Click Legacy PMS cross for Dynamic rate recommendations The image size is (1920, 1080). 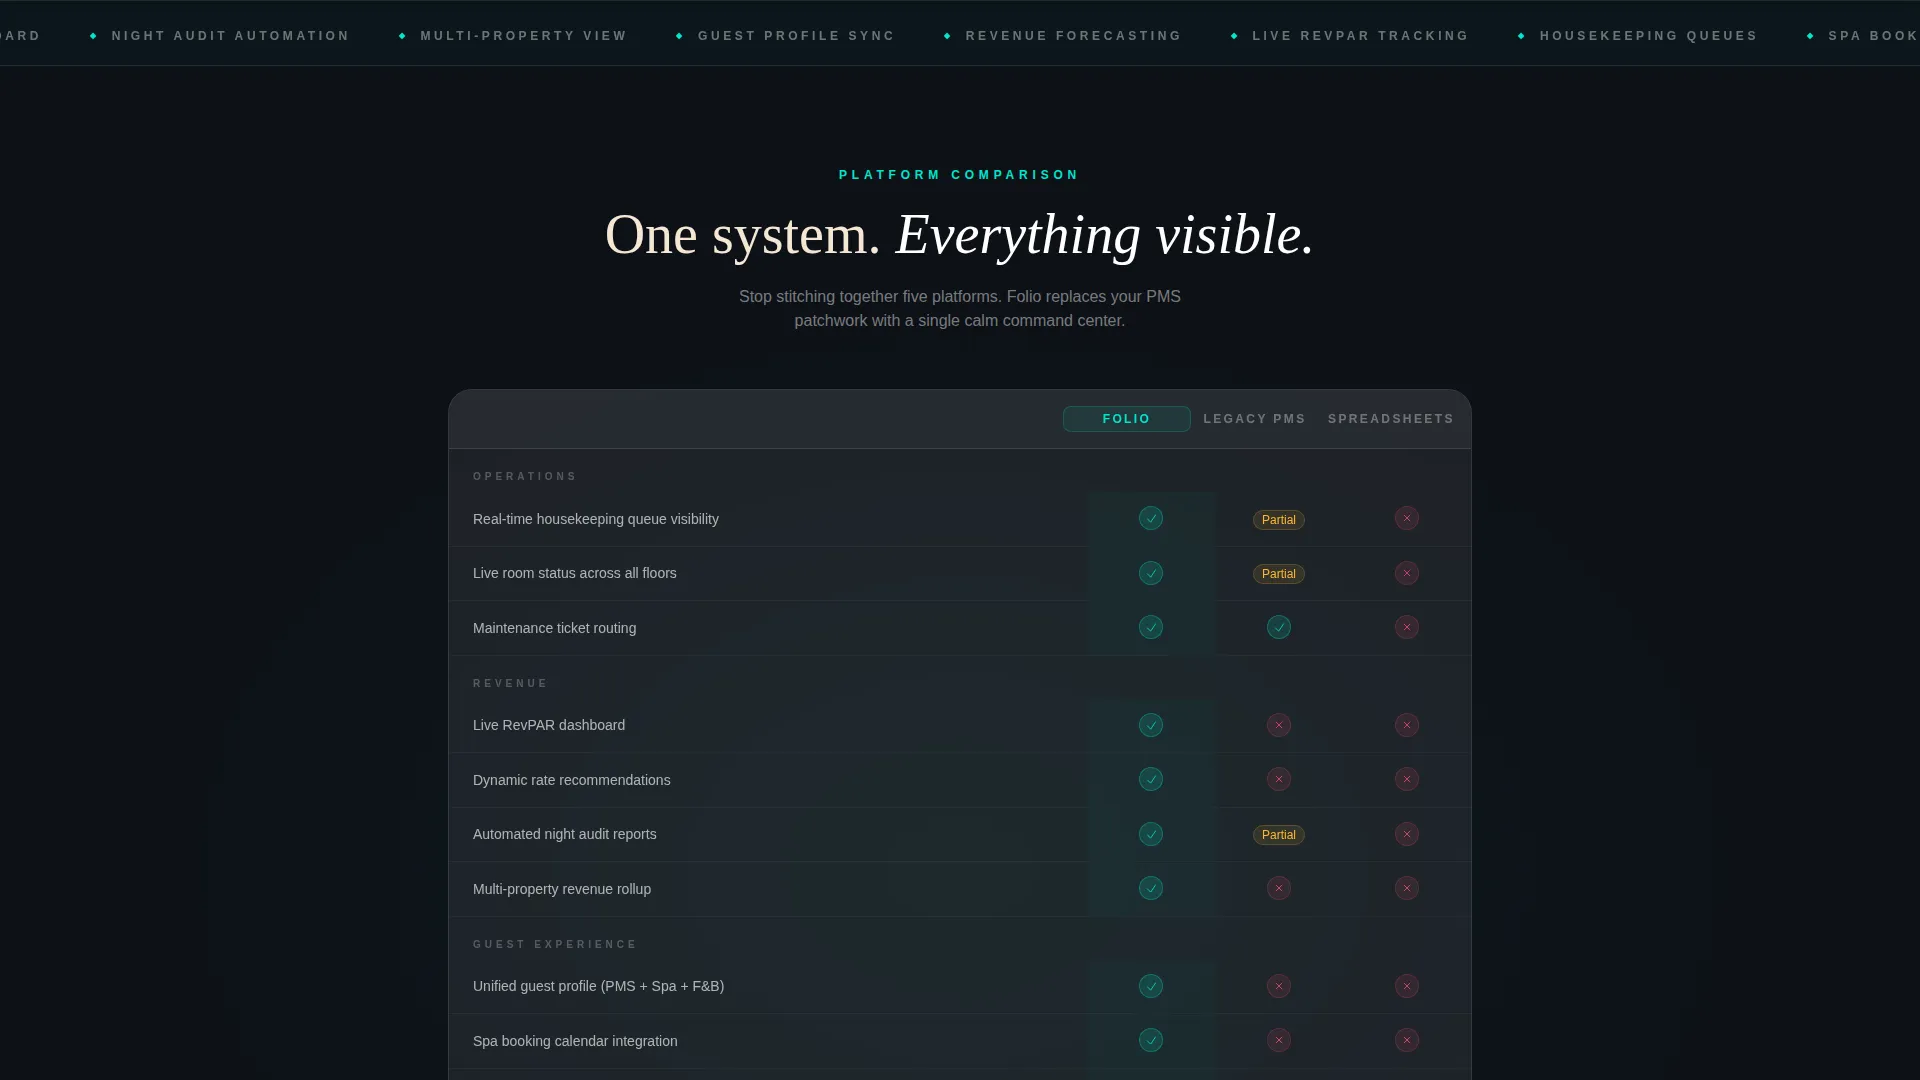point(1279,779)
